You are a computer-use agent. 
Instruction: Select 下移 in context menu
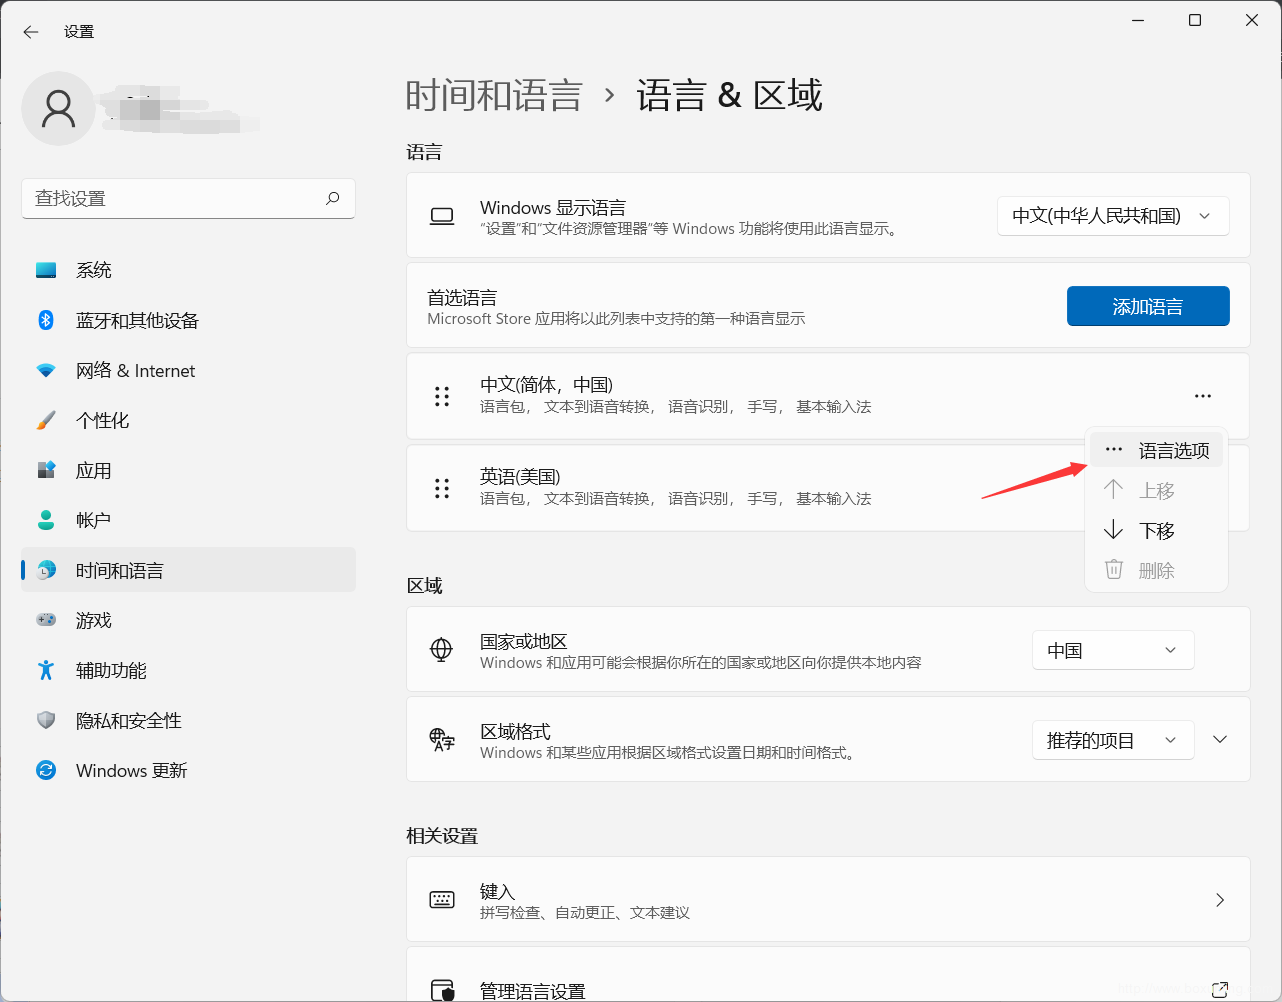tap(1157, 530)
